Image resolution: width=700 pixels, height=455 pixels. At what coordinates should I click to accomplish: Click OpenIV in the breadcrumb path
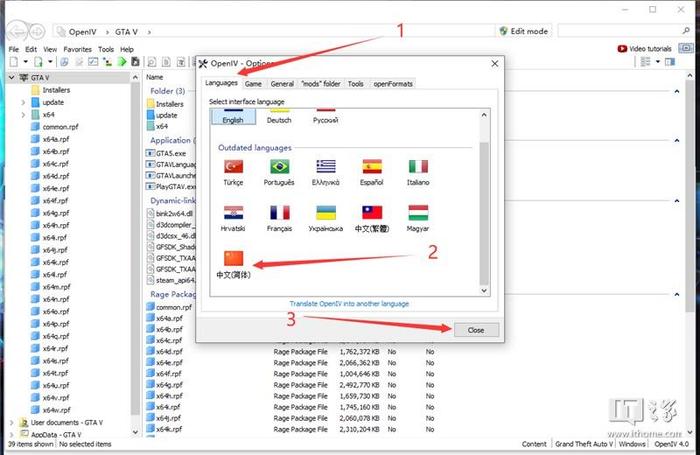click(x=83, y=32)
